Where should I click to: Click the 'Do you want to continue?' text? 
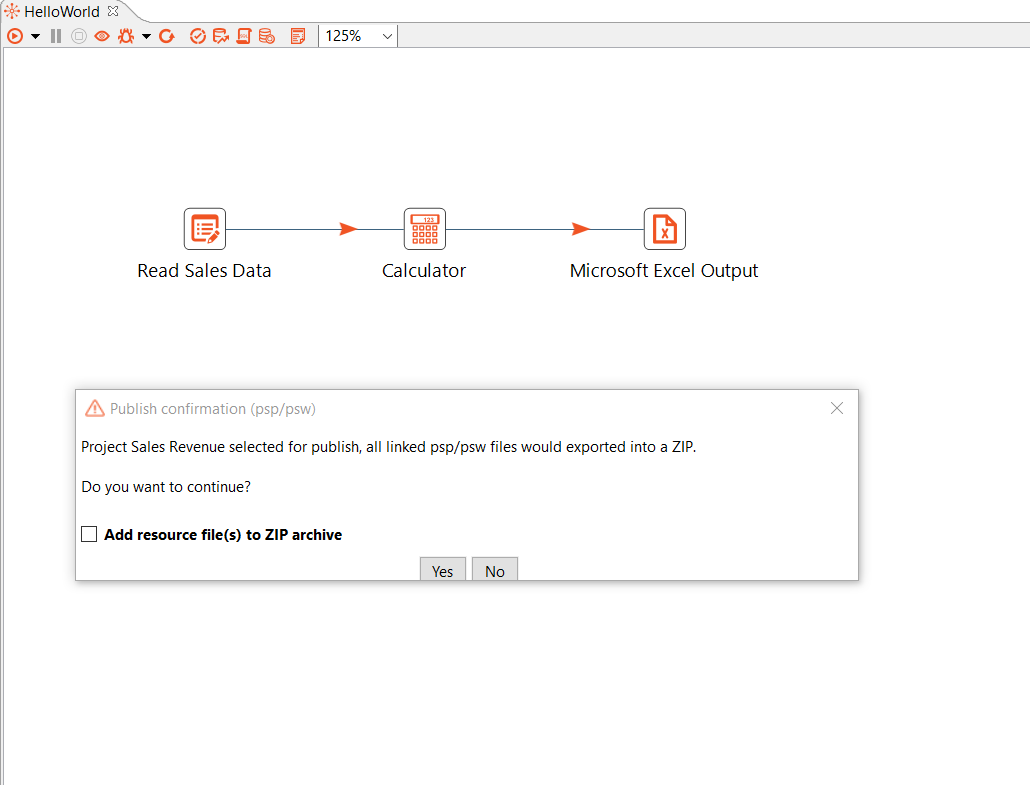[x=166, y=487]
